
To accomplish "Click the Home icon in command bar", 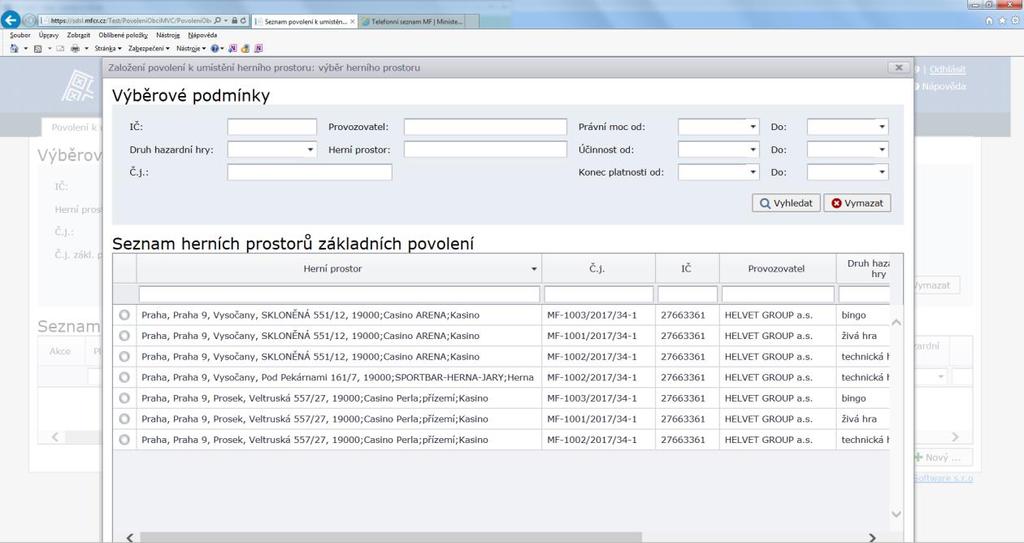I will [14, 48].
